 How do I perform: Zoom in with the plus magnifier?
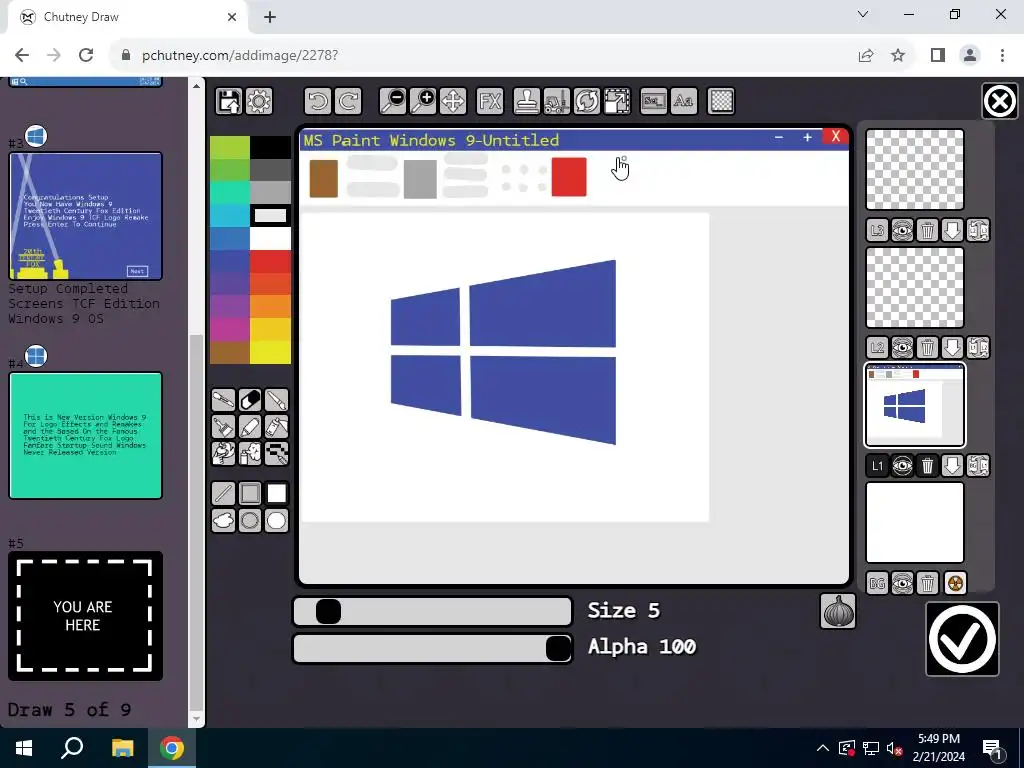(x=423, y=101)
